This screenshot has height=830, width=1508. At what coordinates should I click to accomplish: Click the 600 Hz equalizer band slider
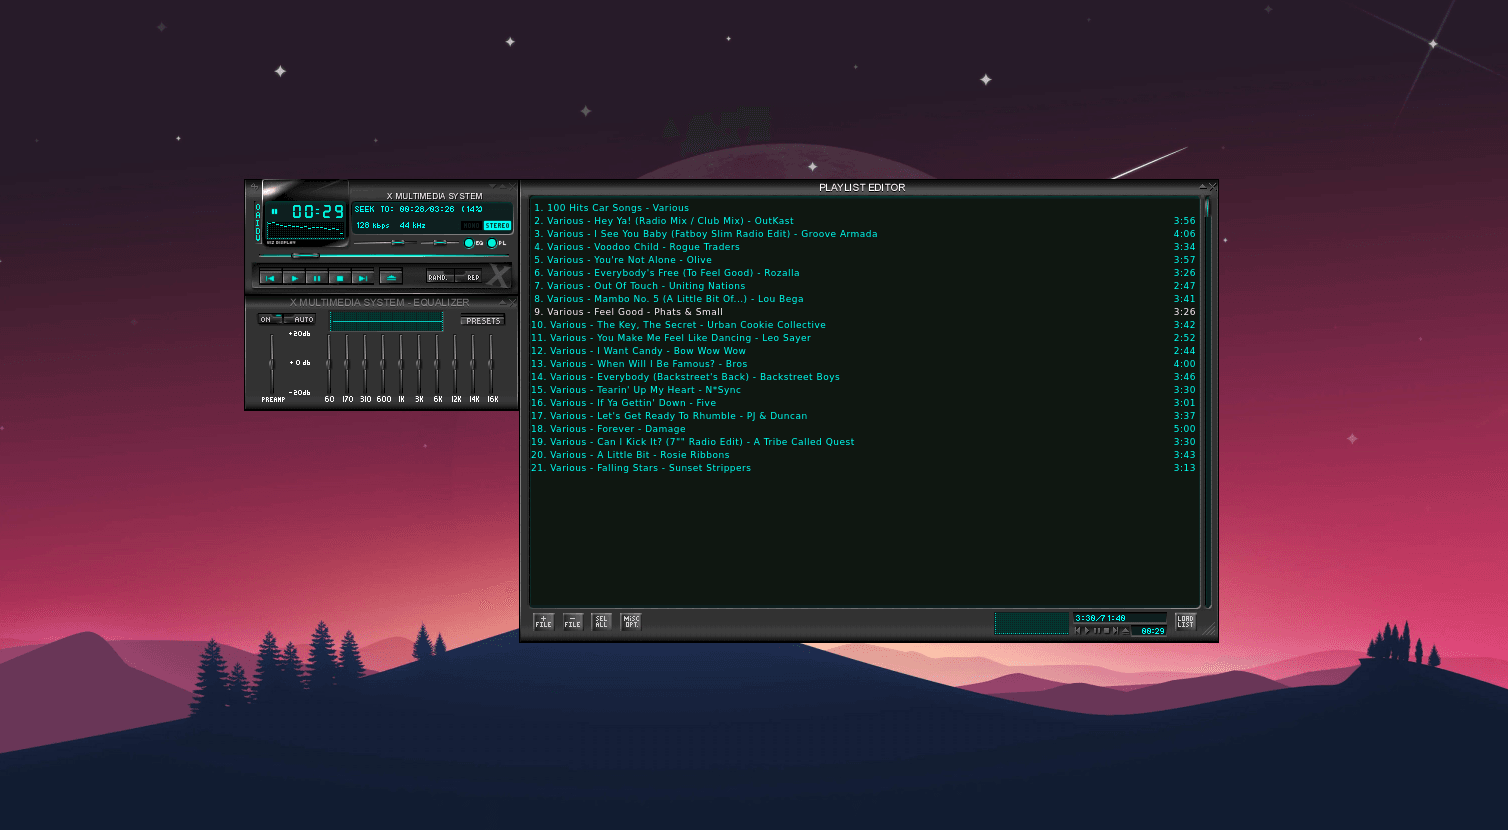(x=382, y=363)
